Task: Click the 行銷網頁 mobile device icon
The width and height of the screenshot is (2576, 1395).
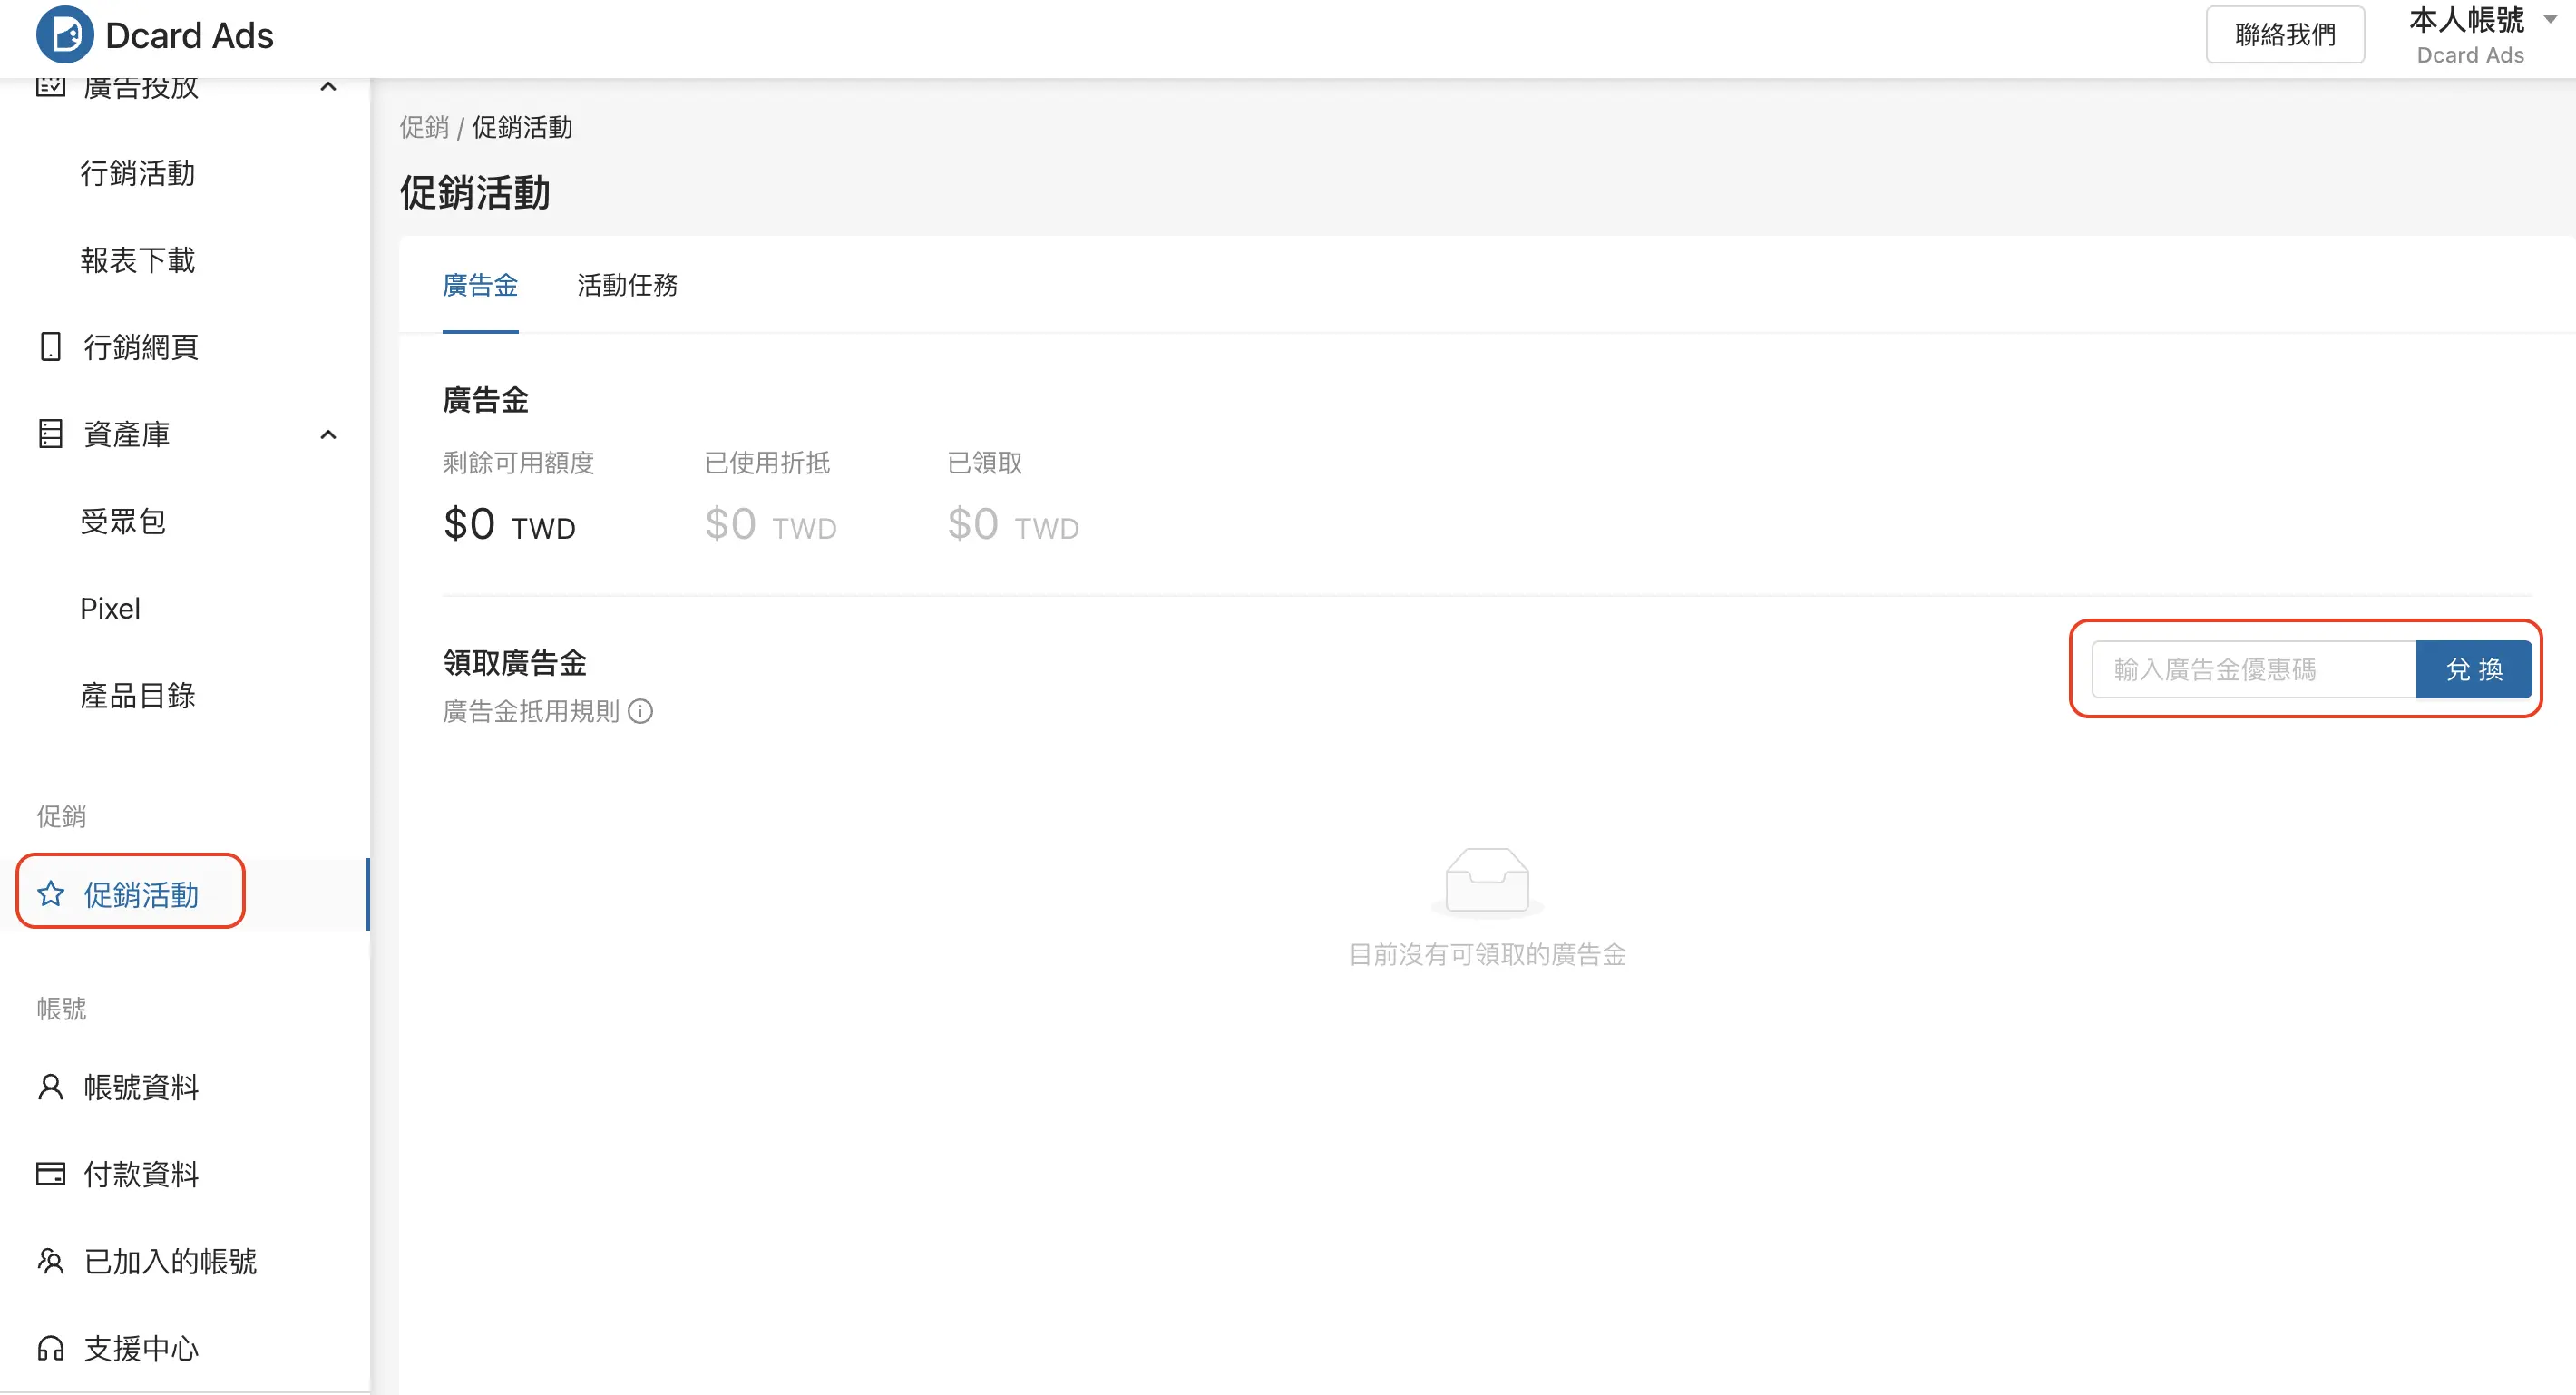Action: coord(50,347)
